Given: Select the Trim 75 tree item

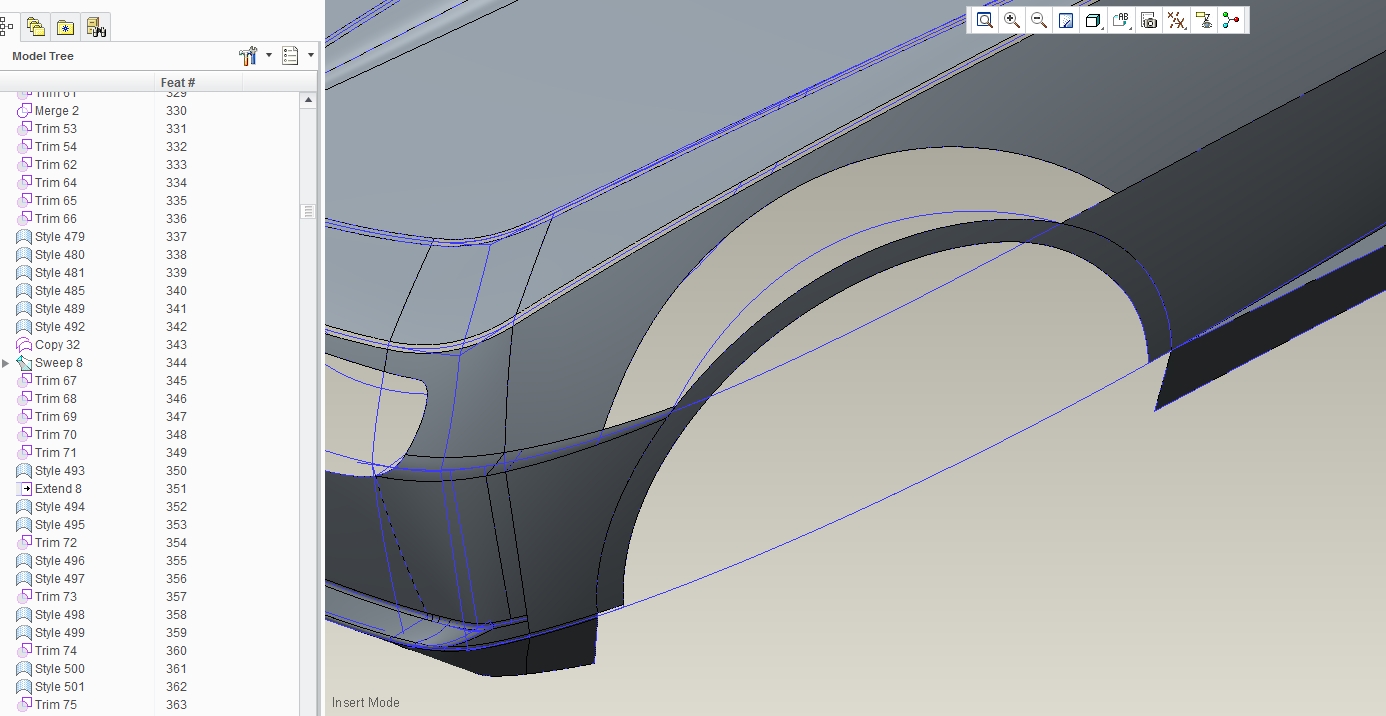Looking at the screenshot, I should [x=56, y=705].
